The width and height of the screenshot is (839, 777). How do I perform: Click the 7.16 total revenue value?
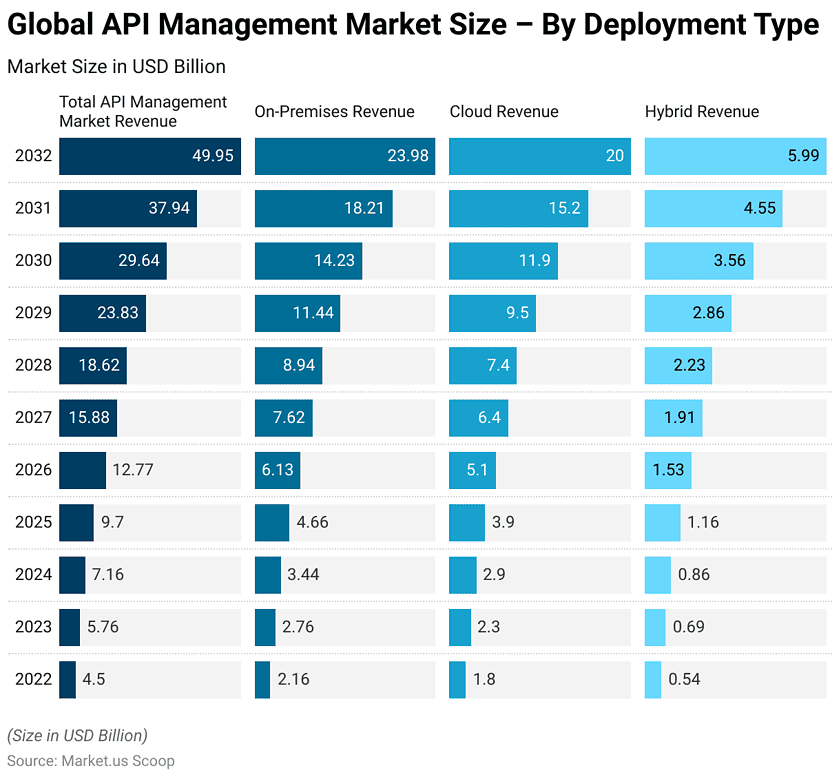click(x=108, y=574)
